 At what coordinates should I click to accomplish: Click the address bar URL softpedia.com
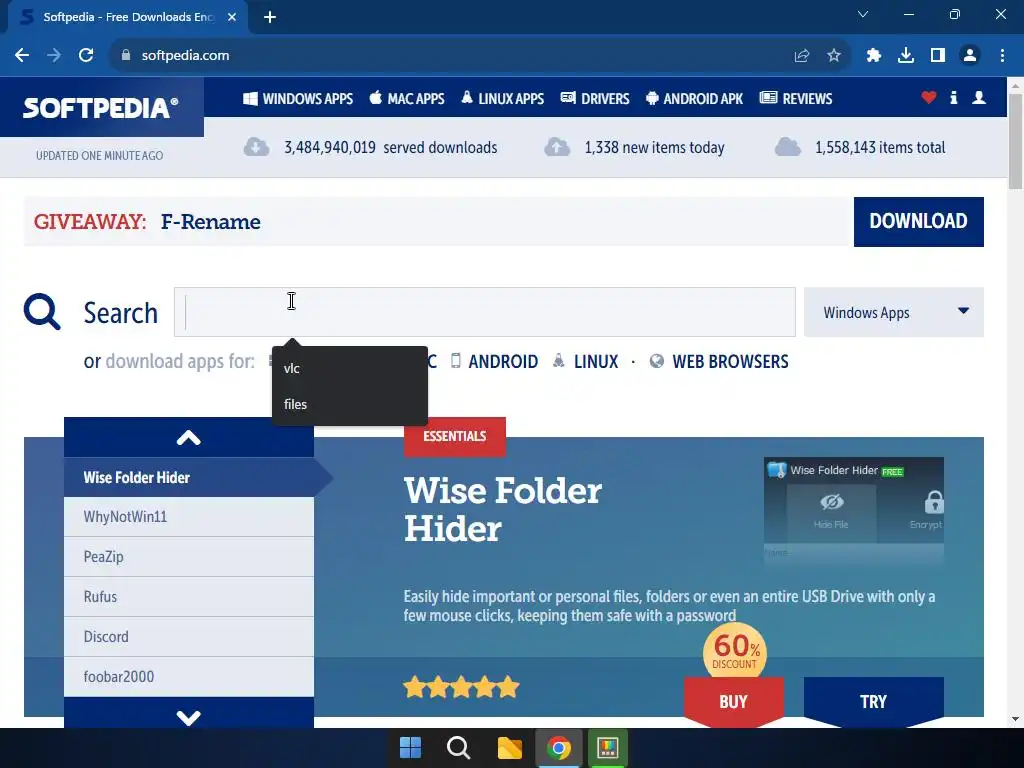click(185, 56)
